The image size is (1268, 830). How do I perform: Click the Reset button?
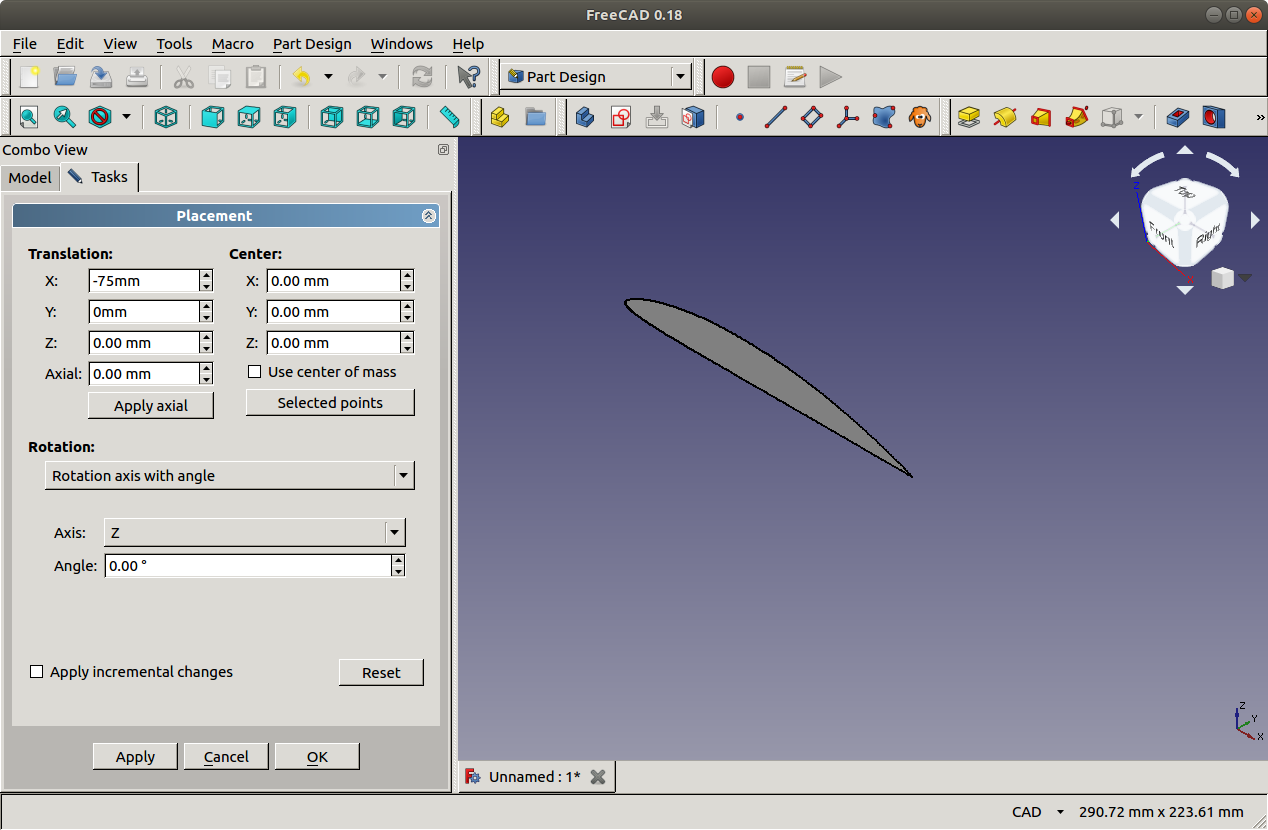click(x=381, y=672)
